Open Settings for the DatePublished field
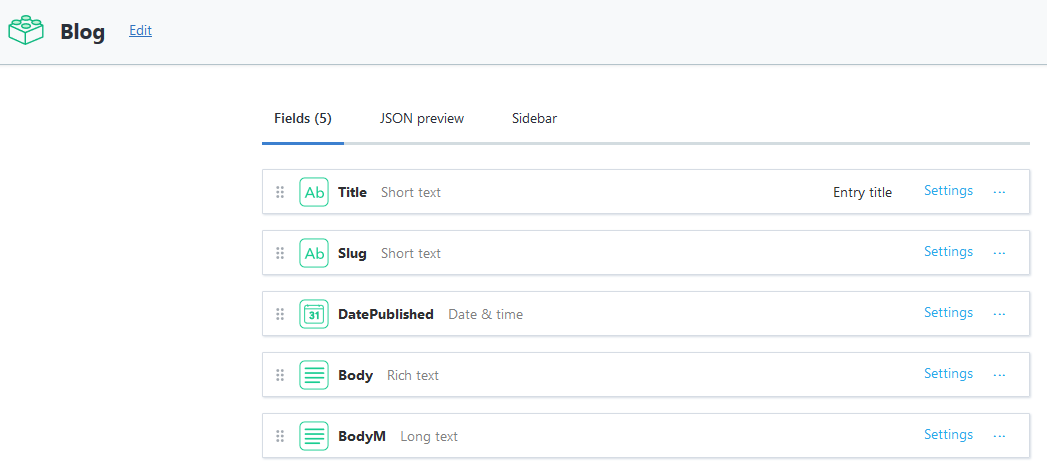 (948, 313)
